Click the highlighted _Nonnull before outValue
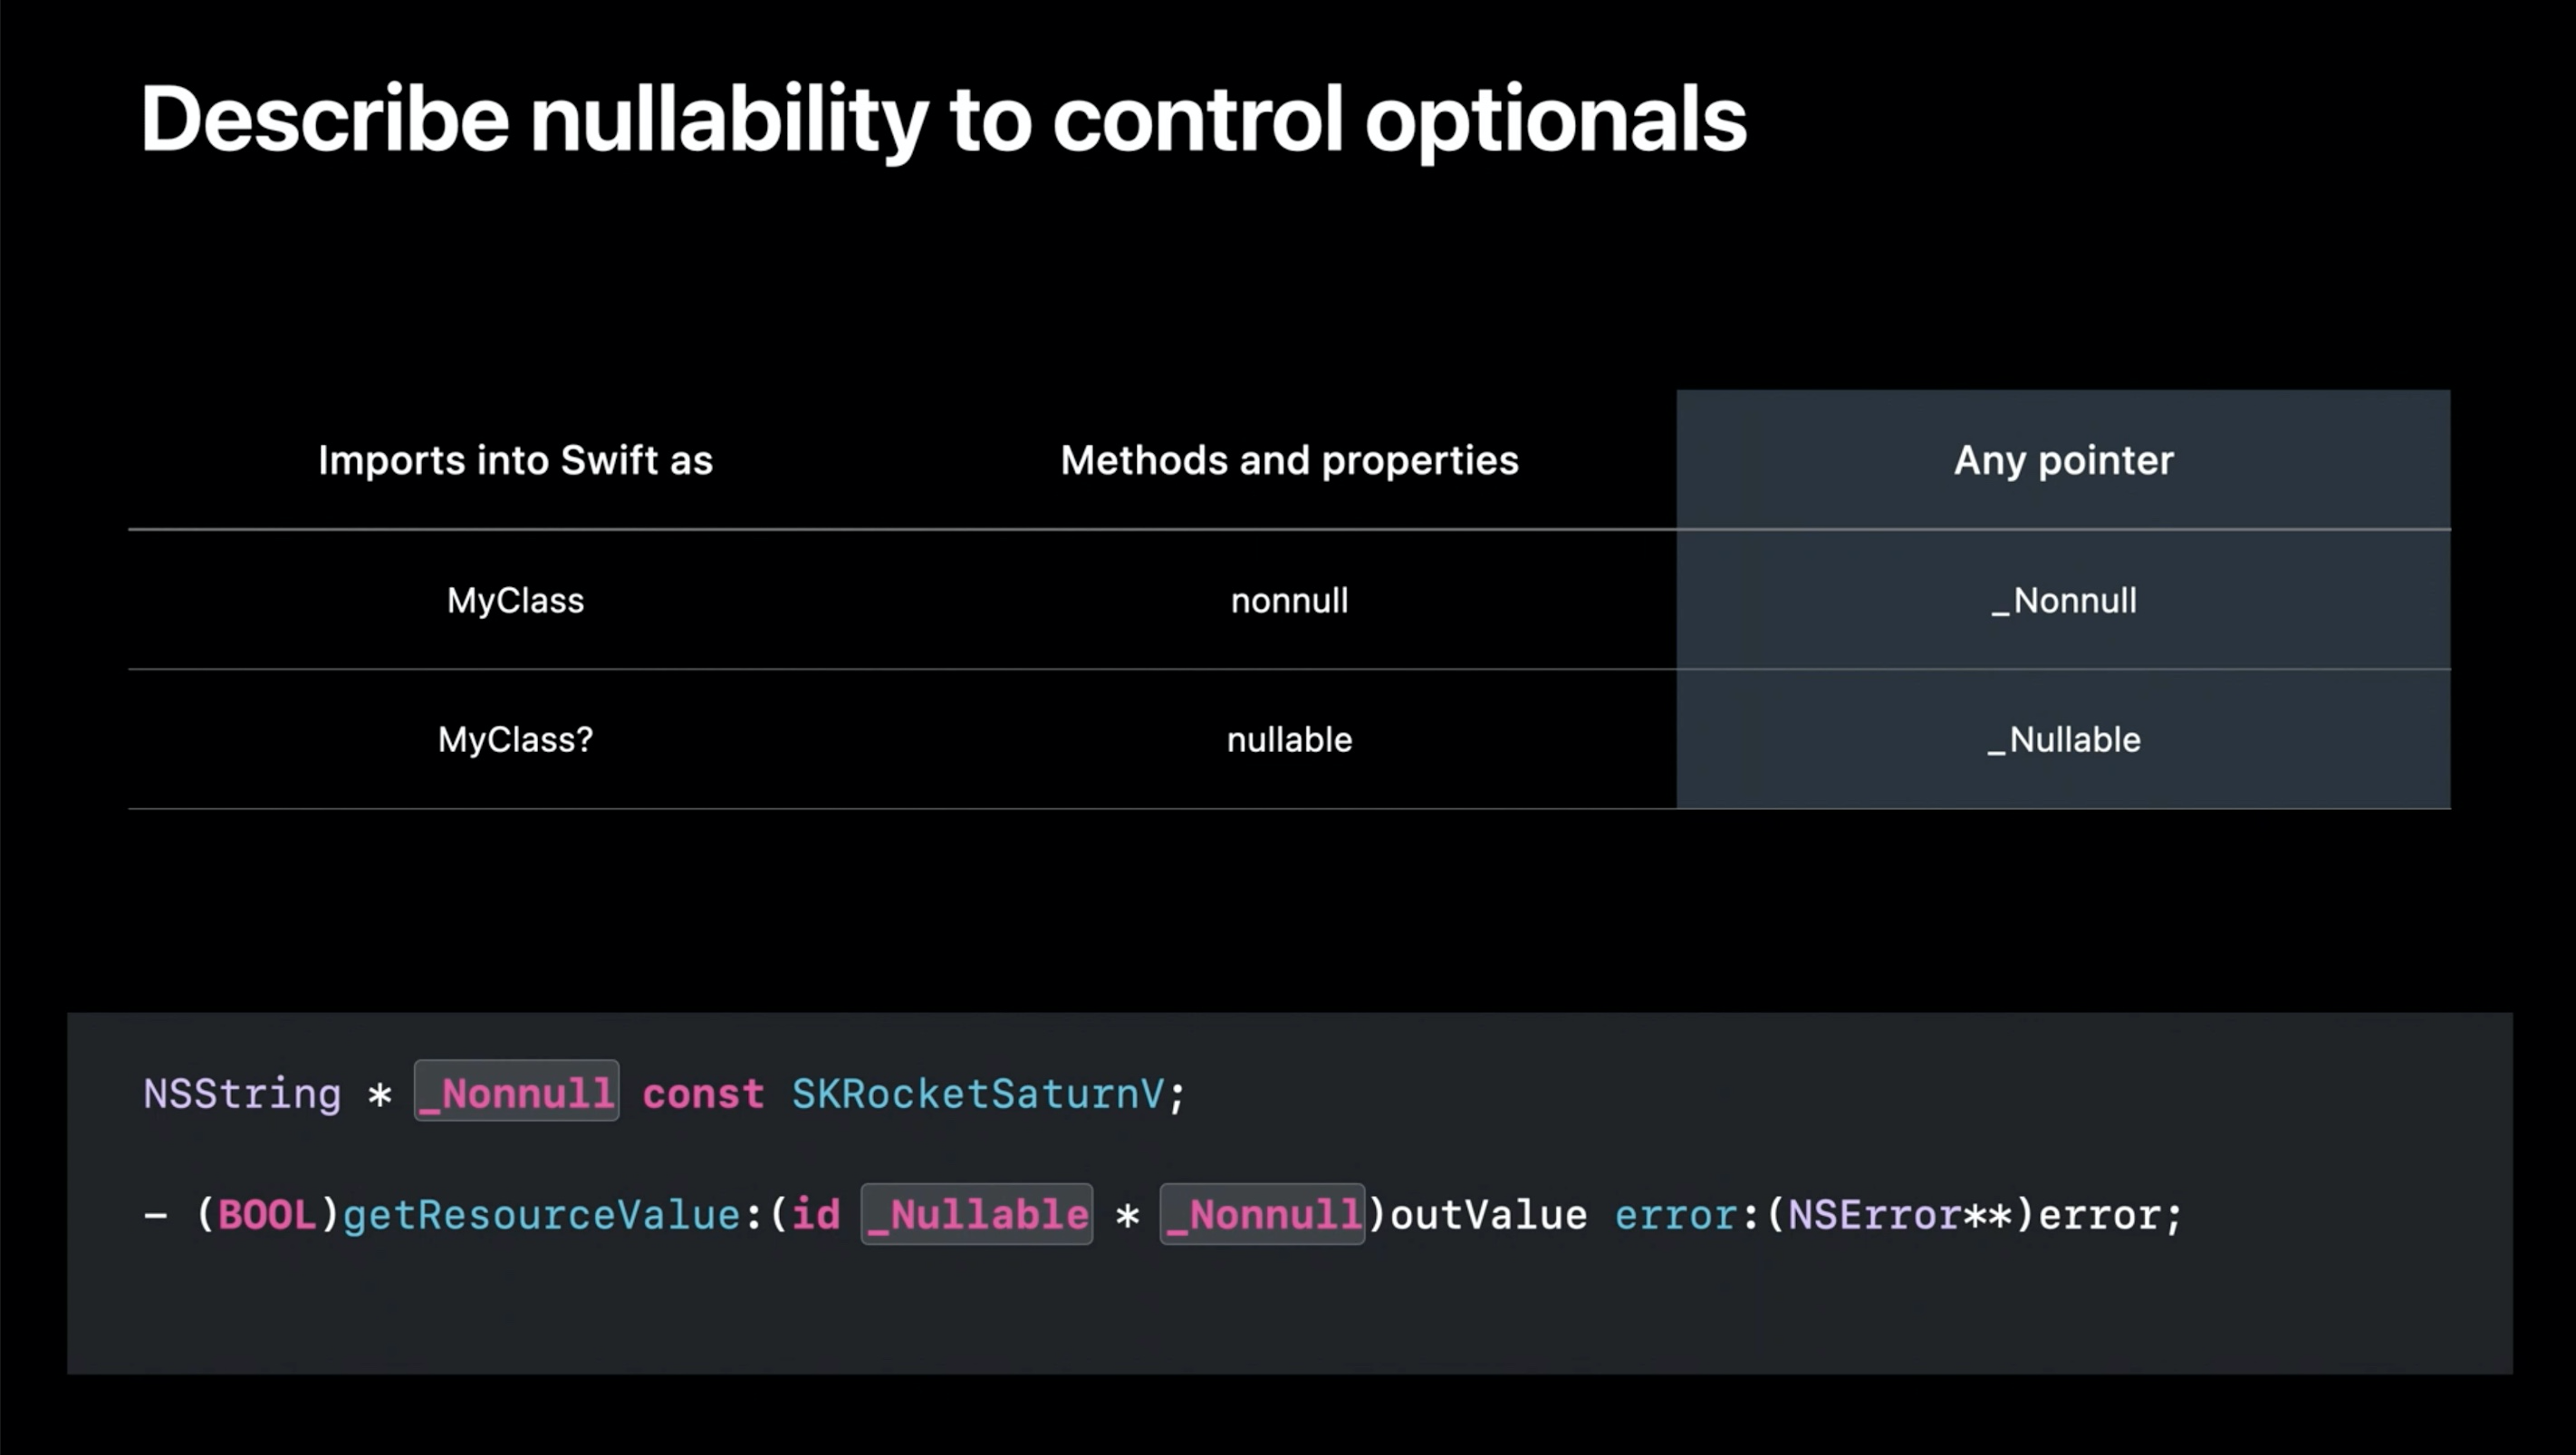Viewport: 2576px width, 1455px height. 1263,1214
